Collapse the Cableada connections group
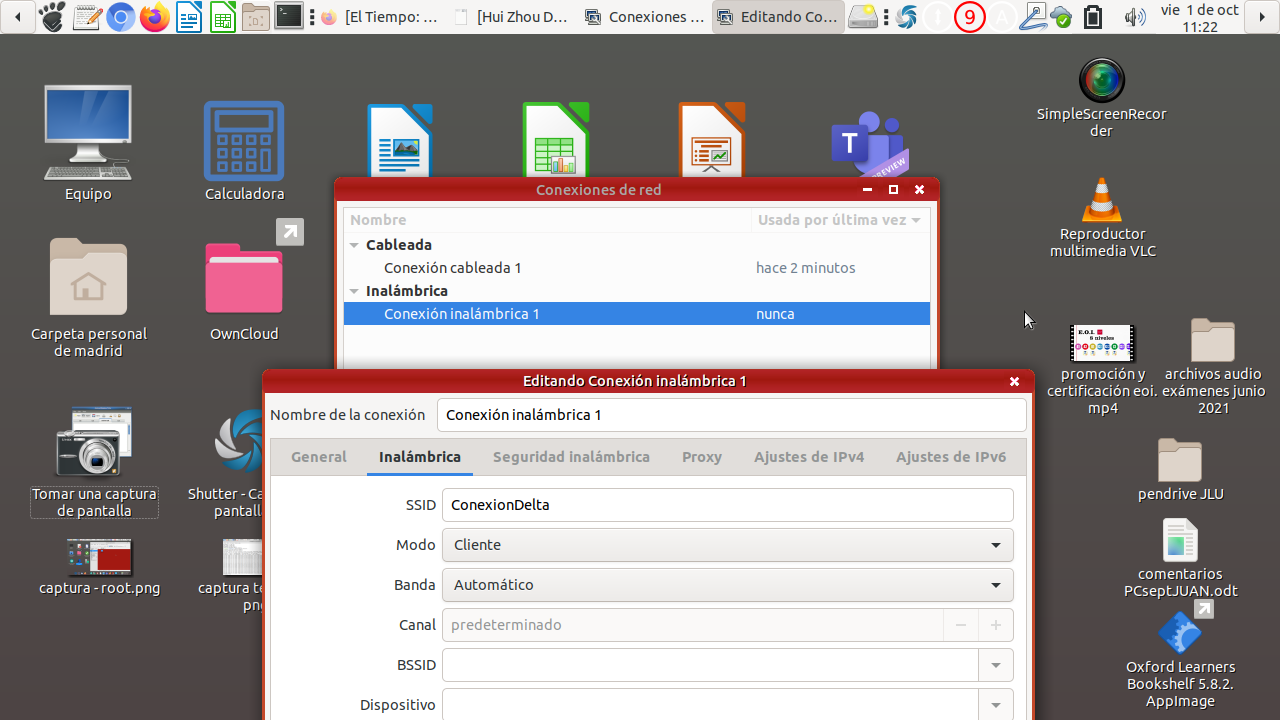The width and height of the screenshot is (1280, 720). point(354,244)
